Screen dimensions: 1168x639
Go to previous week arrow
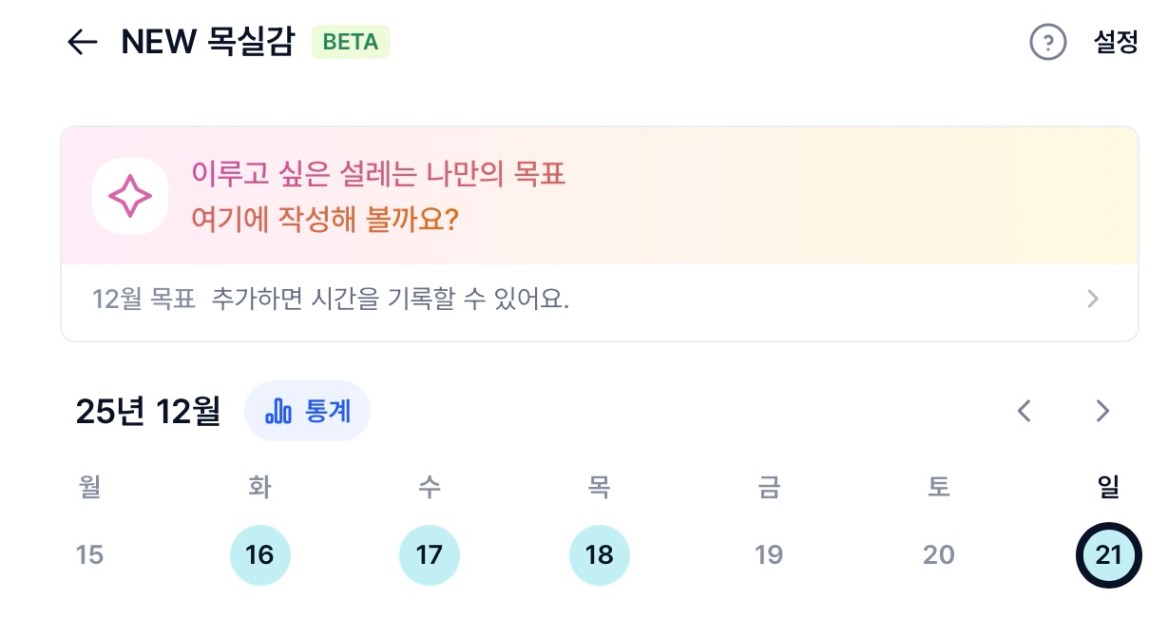1024,411
